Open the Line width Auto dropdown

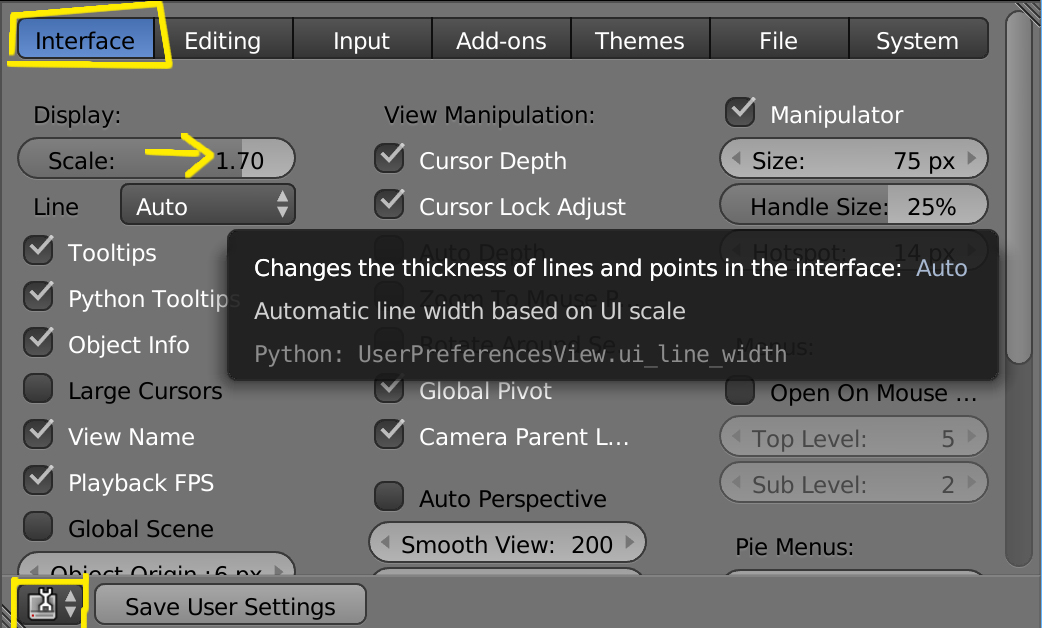coord(208,206)
